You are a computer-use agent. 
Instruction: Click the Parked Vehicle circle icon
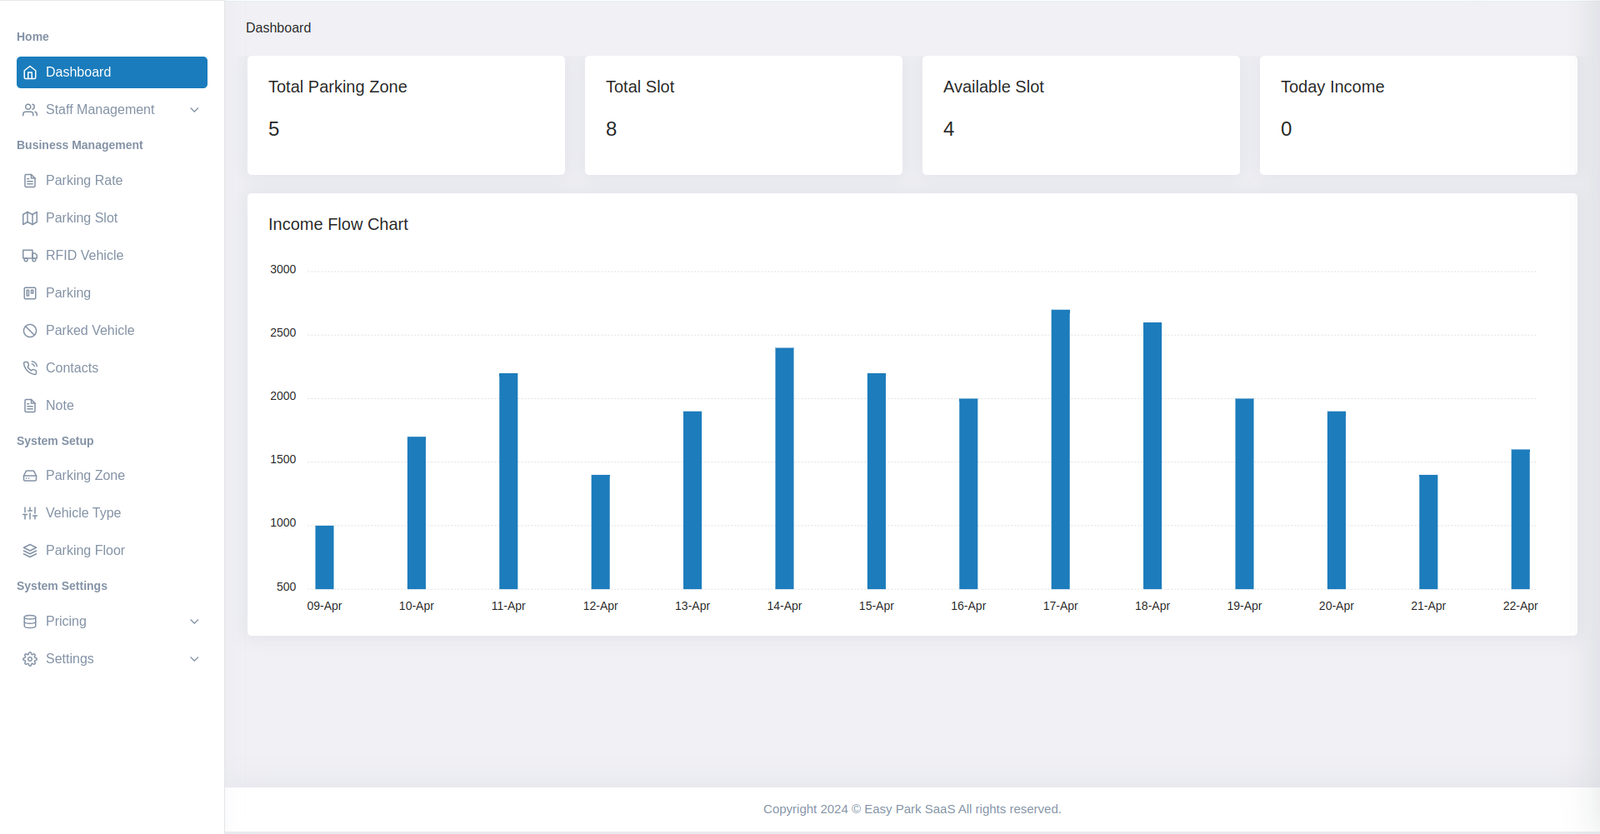pos(30,331)
